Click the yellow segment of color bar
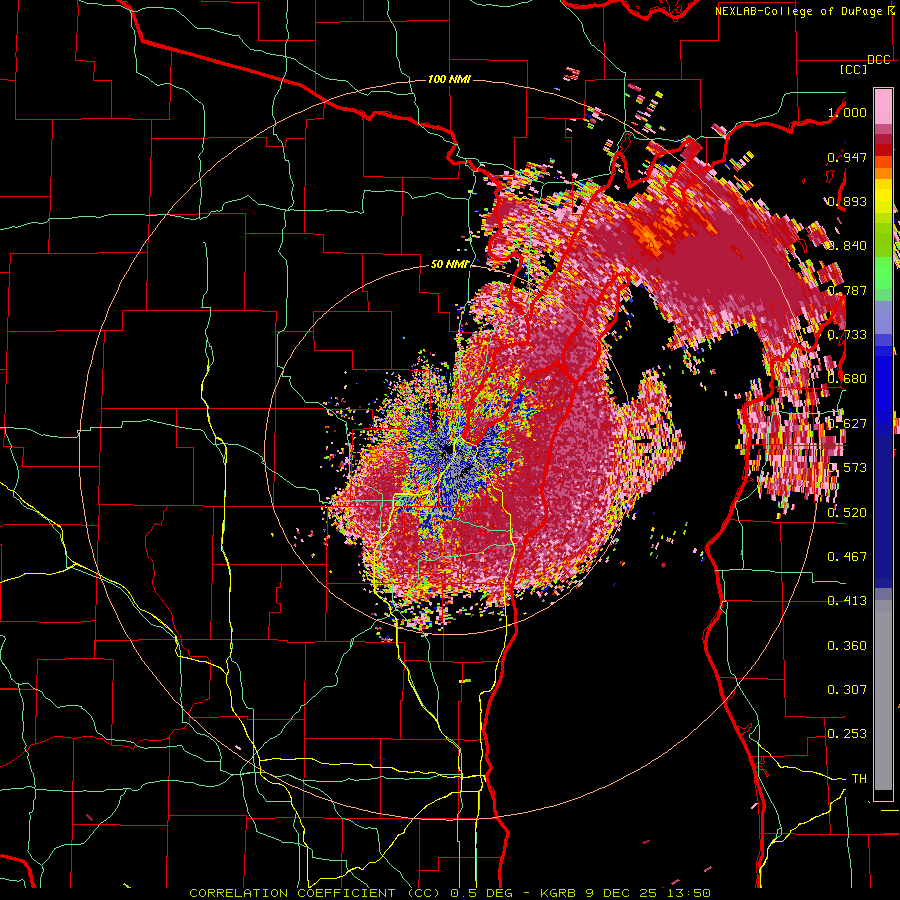The height and width of the screenshot is (900, 900). [883, 196]
